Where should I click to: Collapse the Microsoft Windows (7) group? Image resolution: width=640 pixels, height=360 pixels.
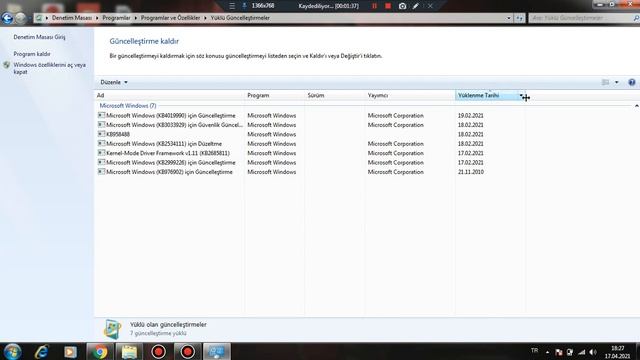[128, 106]
